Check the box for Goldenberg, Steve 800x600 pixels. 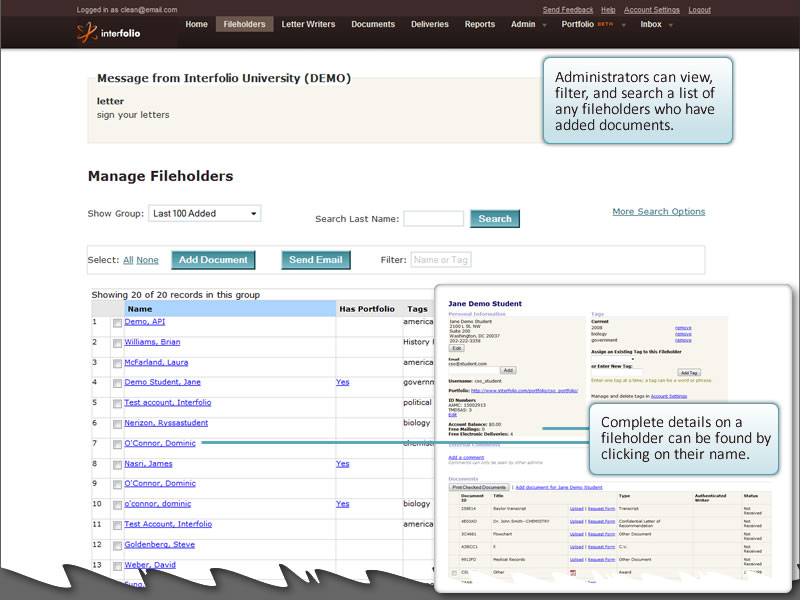point(117,546)
